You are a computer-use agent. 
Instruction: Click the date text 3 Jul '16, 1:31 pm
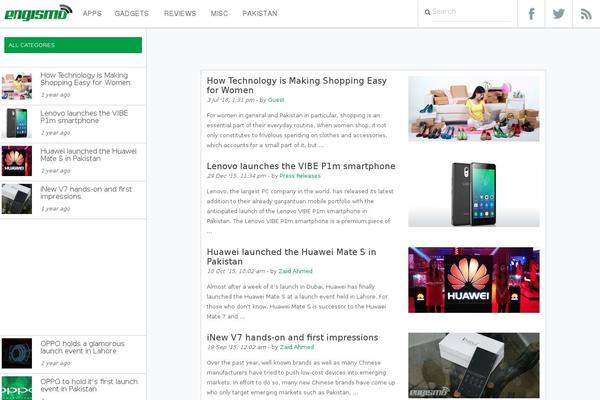231,100
